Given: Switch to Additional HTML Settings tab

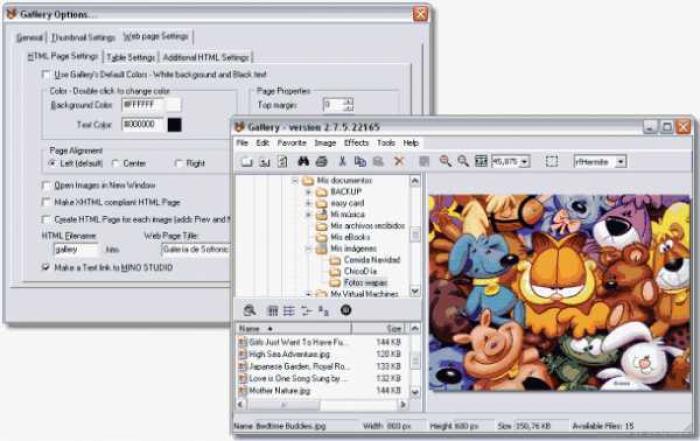Looking at the screenshot, I should (206, 57).
